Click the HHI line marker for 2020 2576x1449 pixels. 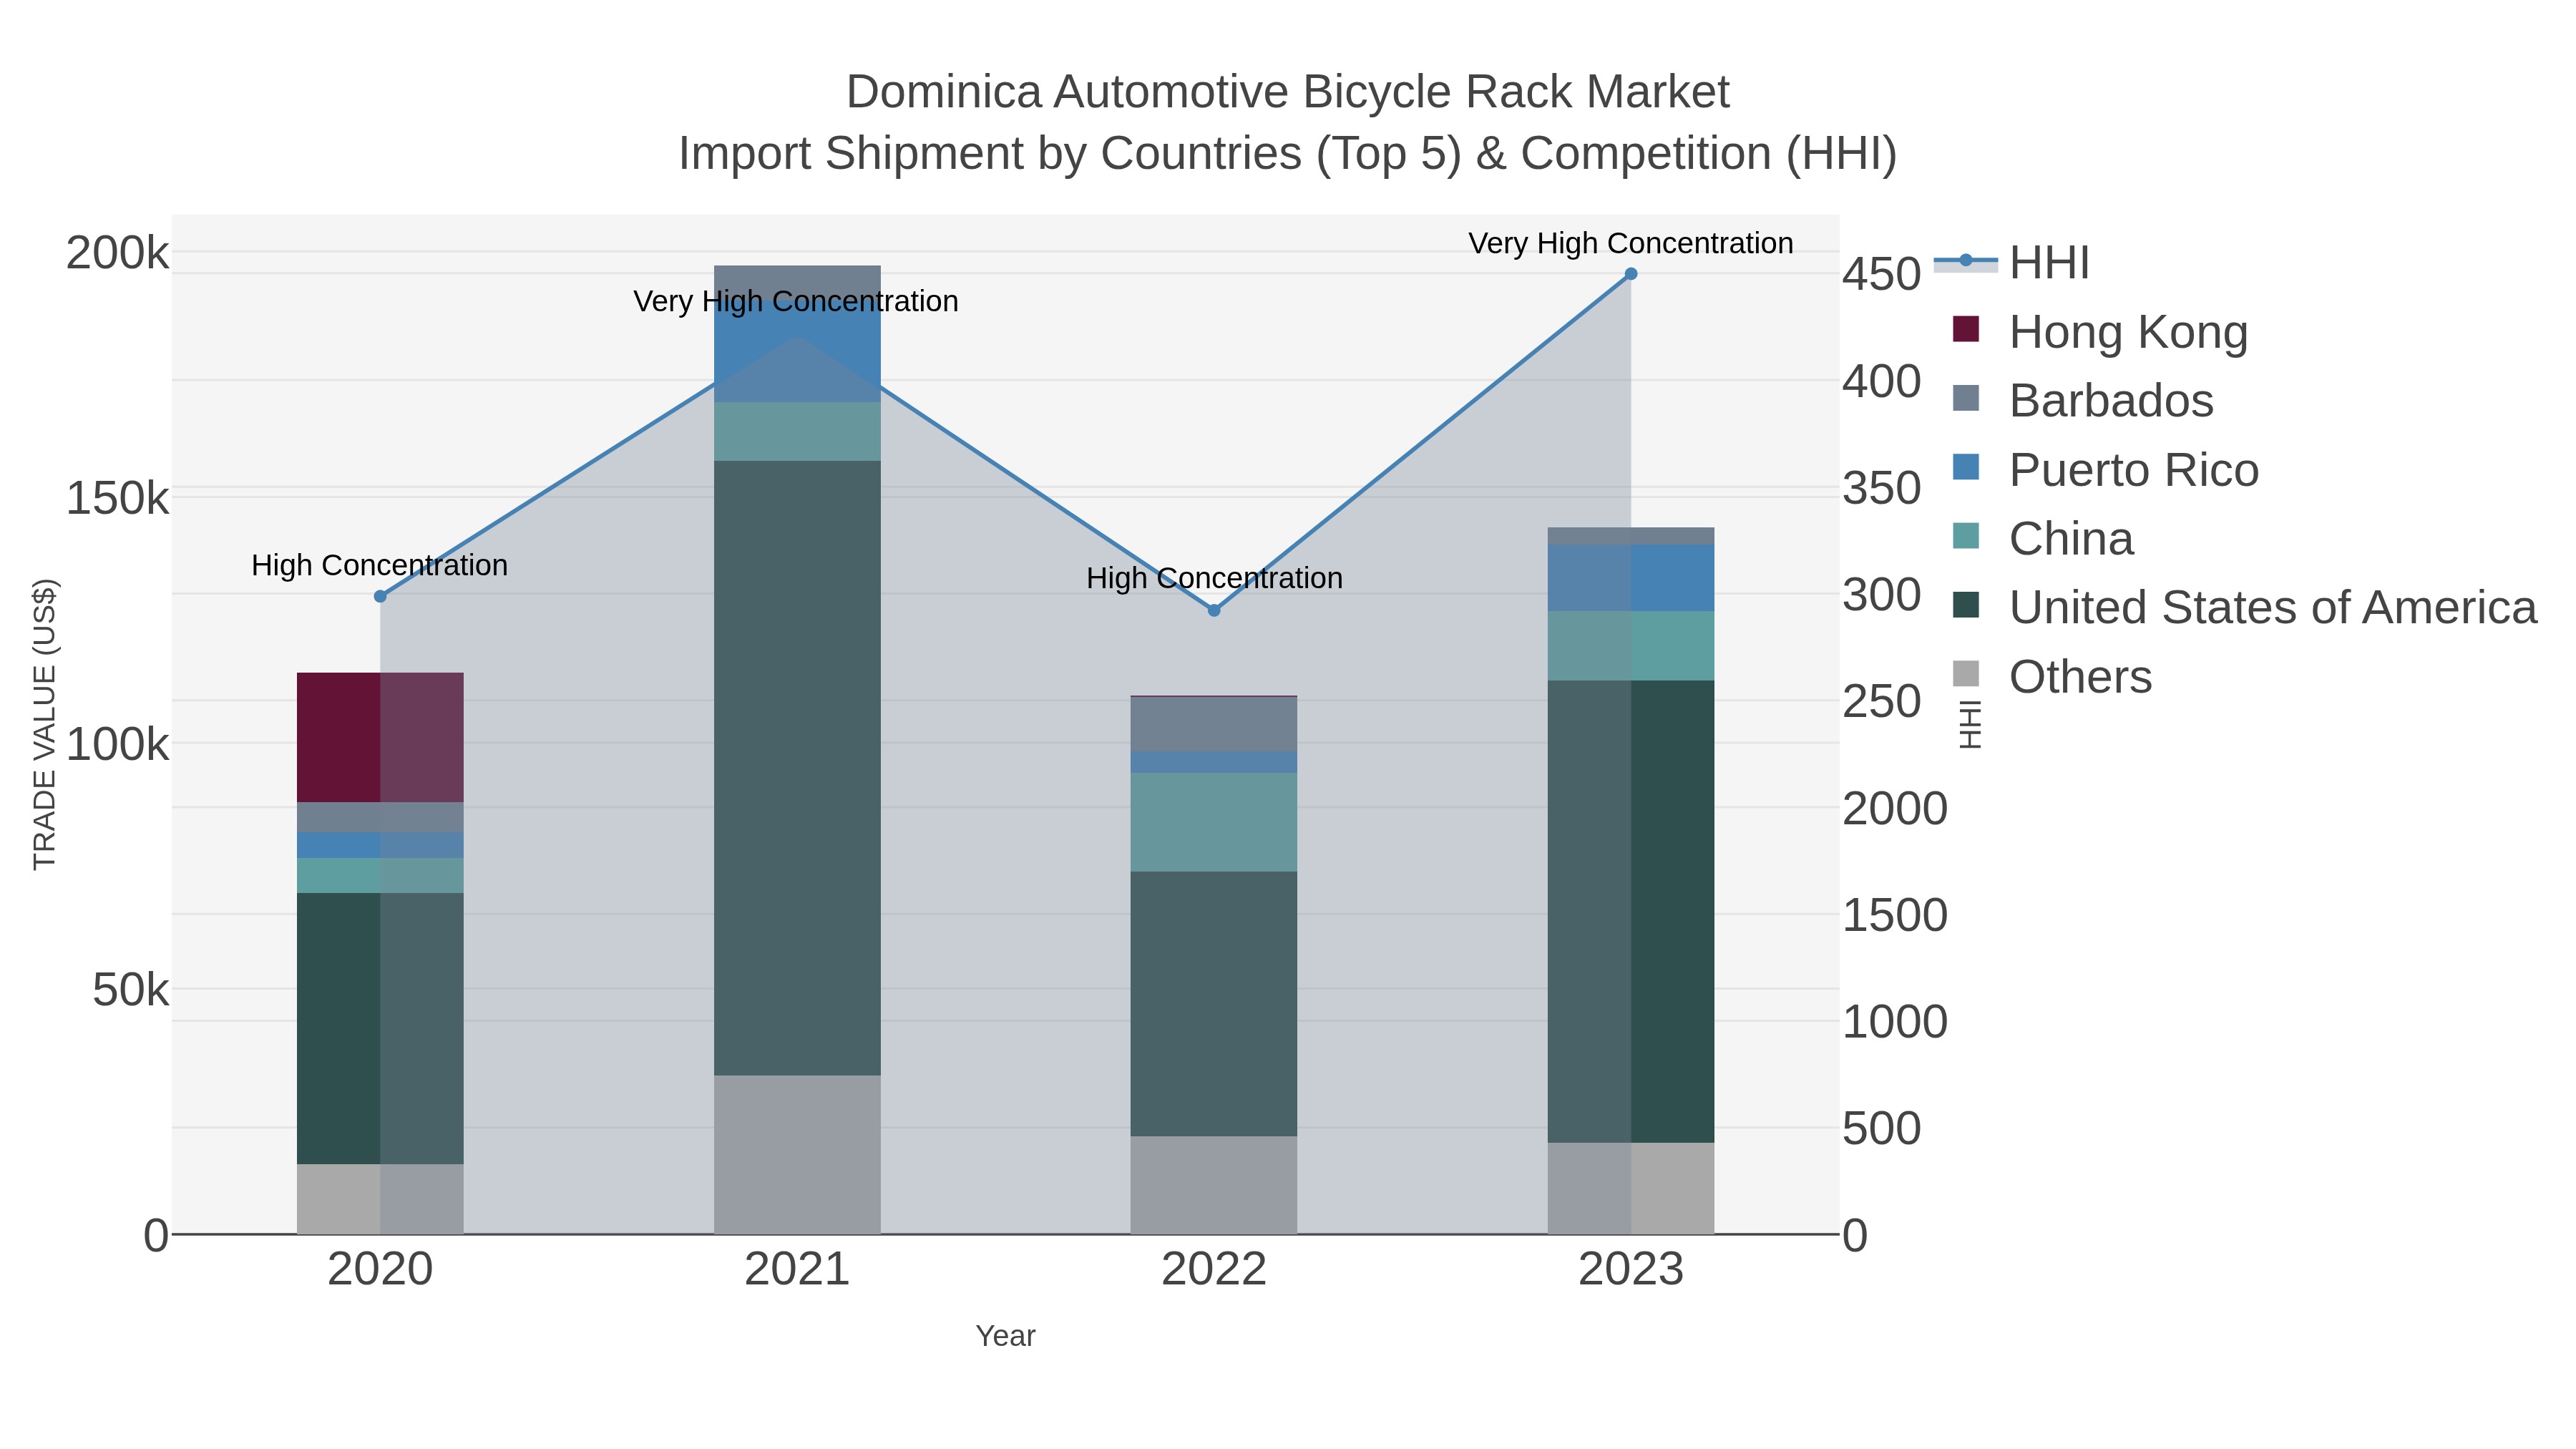(380, 596)
